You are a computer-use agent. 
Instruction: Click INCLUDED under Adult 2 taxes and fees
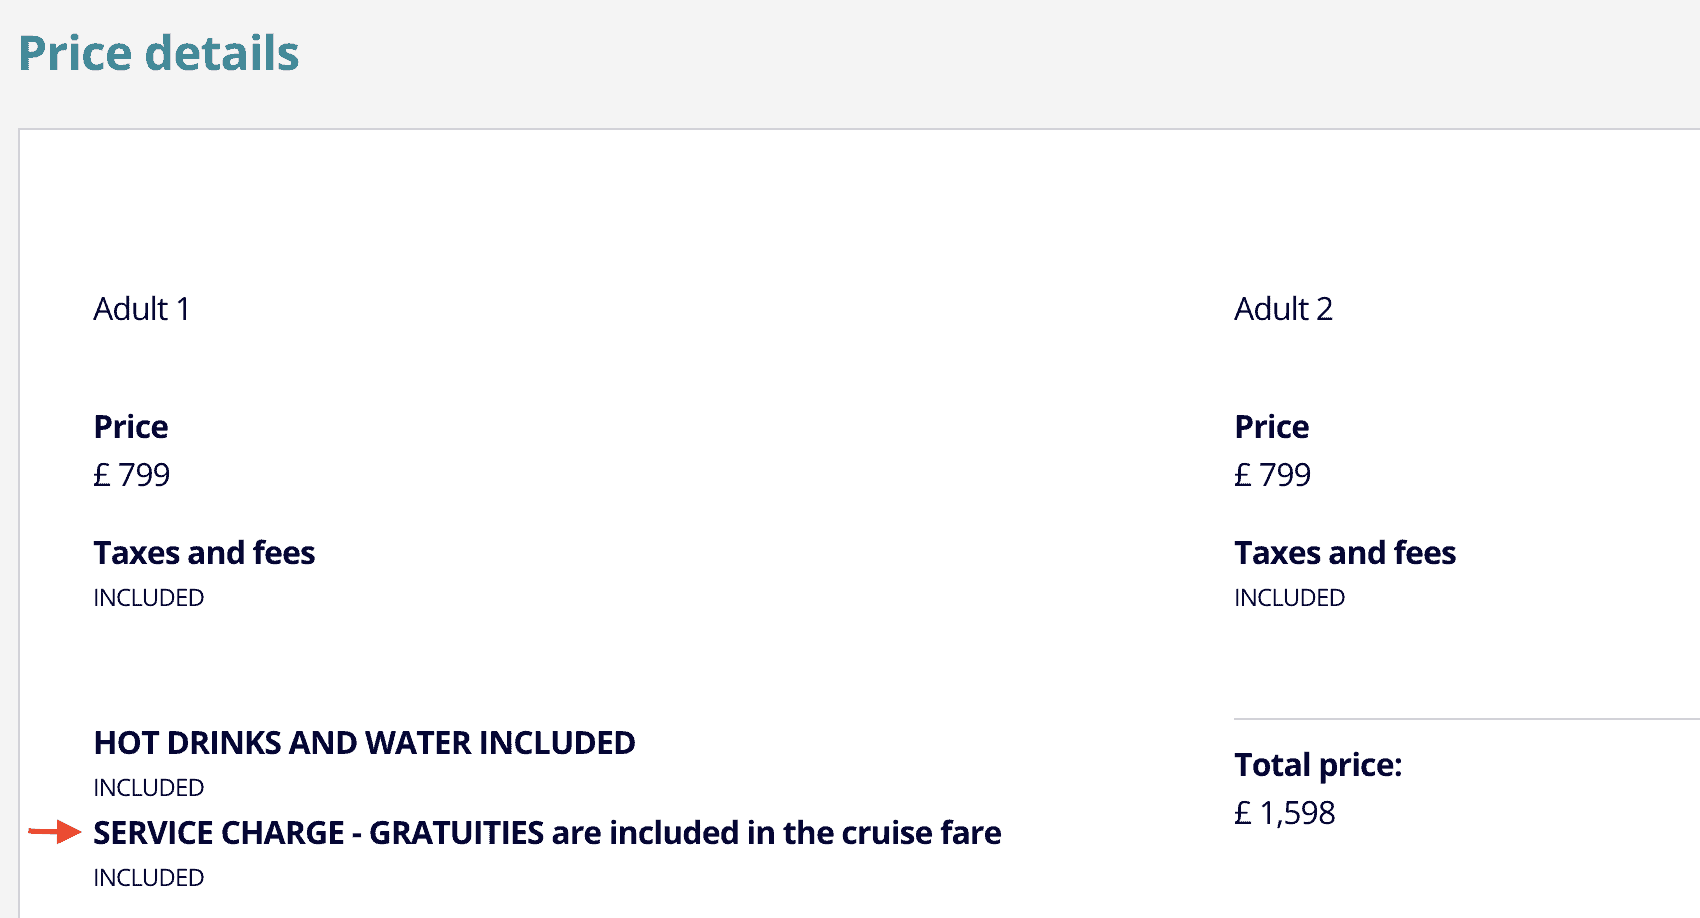(x=1290, y=598)
